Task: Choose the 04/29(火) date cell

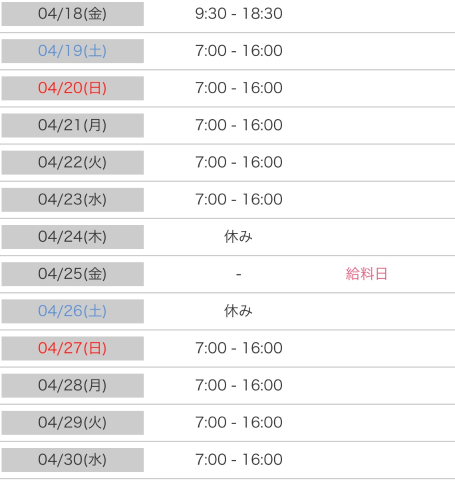Action: [x=73, y=423]
